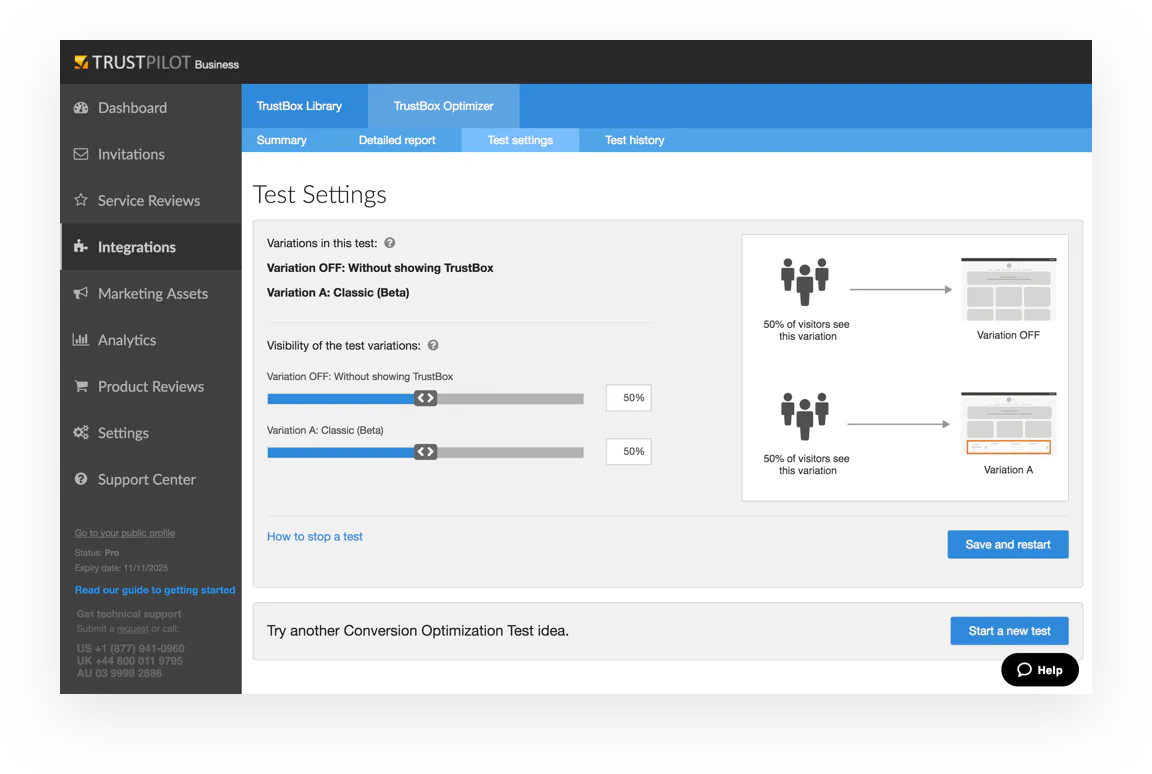This screenshot has height=774, width=1152.
Task: Open the How to stop a test link
Action: [314, 536]
